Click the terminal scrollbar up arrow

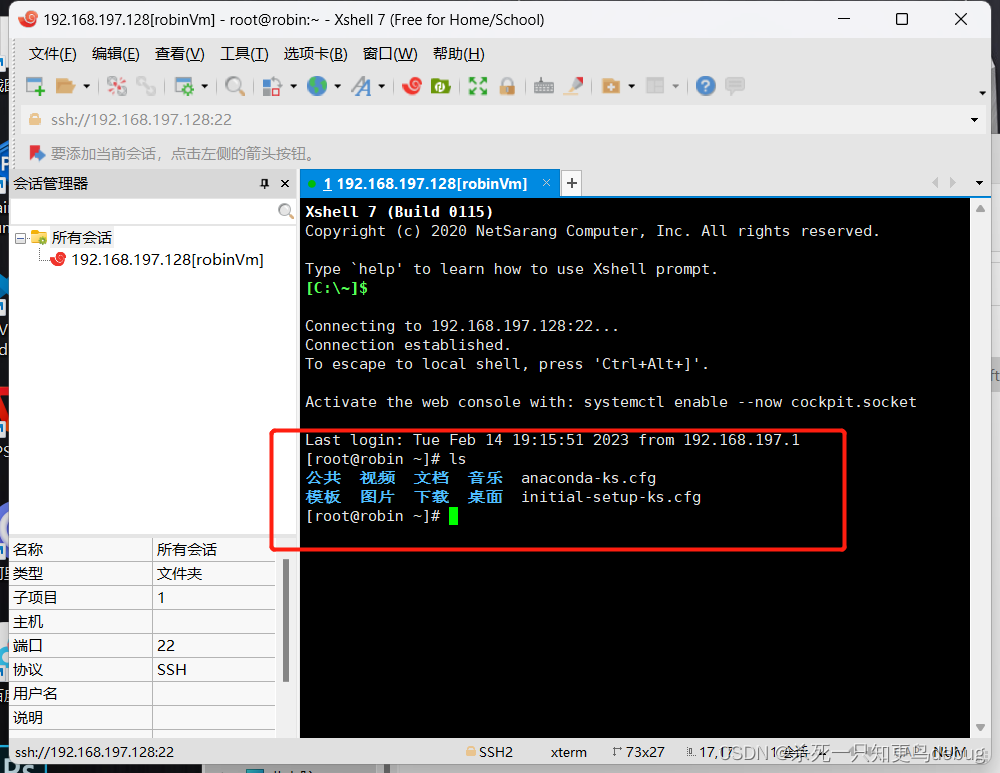[980, 209]
